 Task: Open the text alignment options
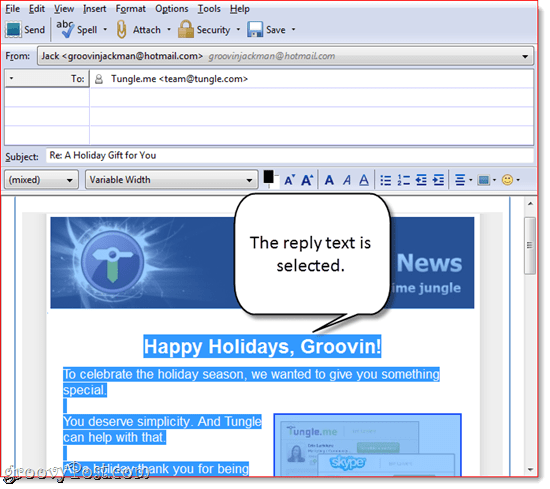pyautogui.click(x=463, y=180)
